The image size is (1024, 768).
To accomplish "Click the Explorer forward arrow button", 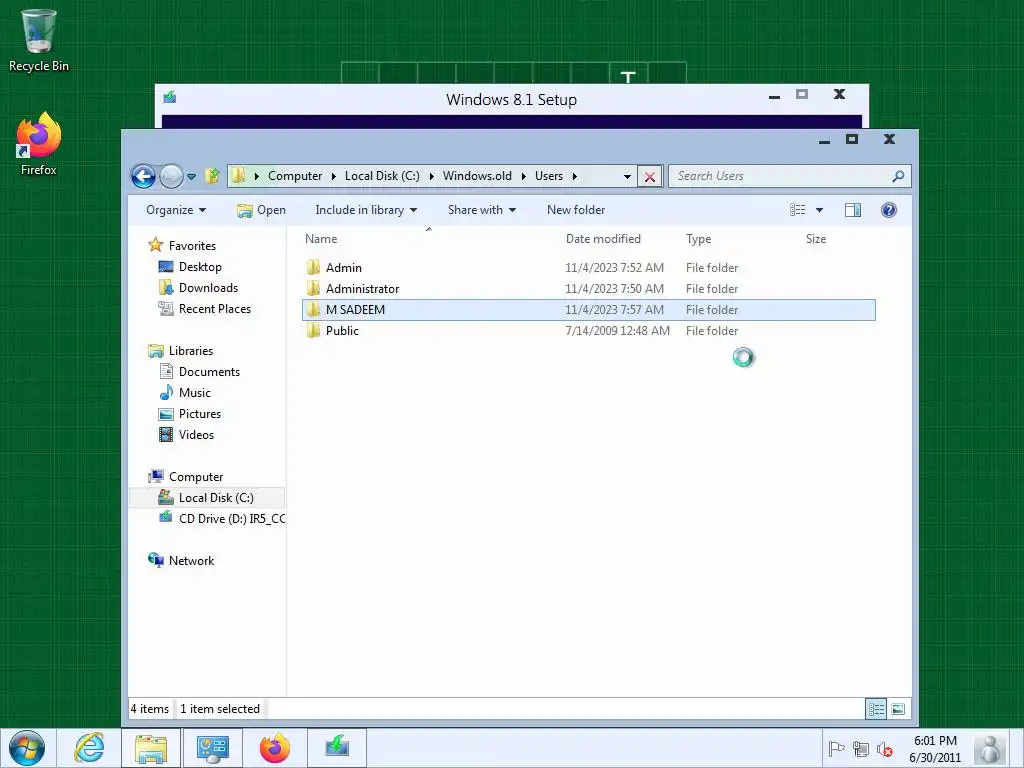I will (171, 176).
